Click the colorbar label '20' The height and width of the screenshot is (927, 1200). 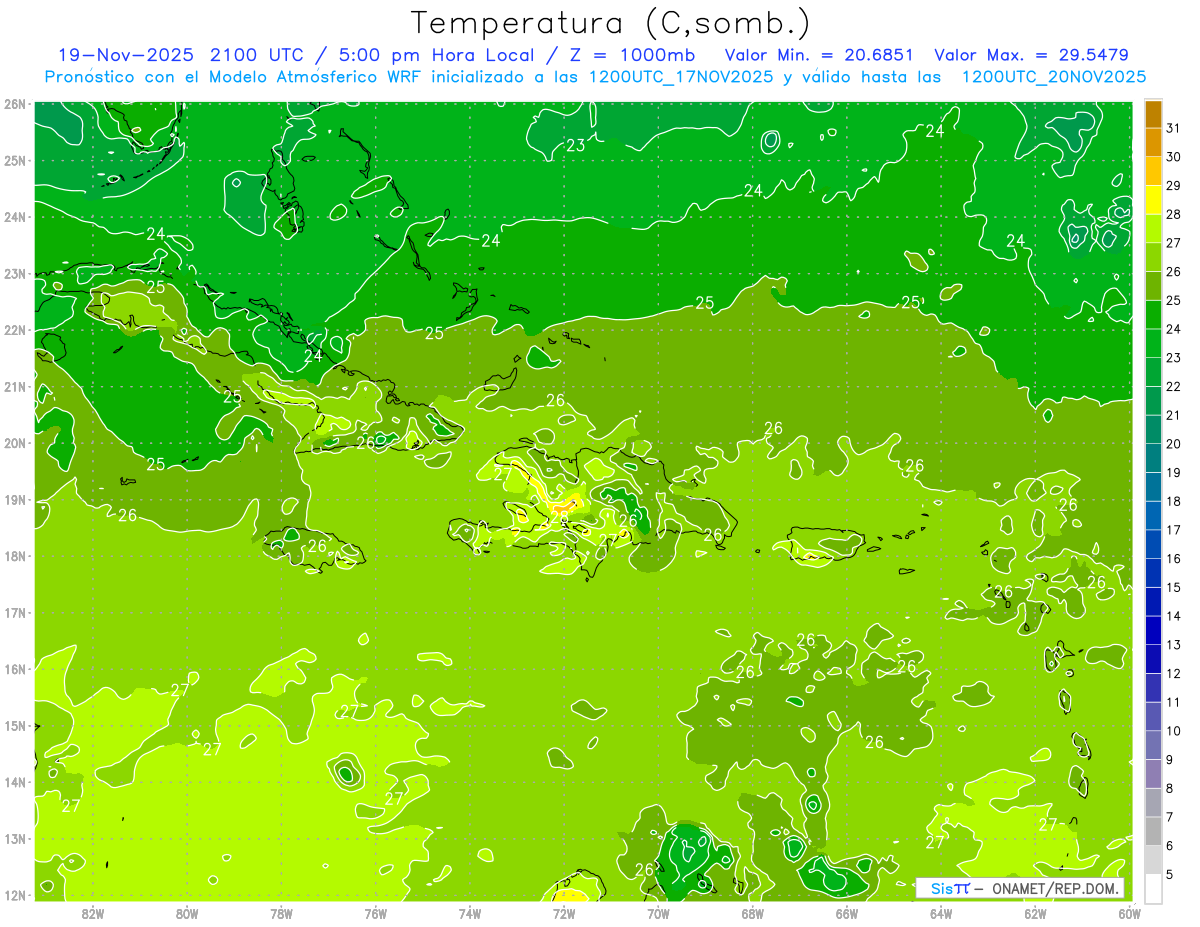tap(1174, 444)
